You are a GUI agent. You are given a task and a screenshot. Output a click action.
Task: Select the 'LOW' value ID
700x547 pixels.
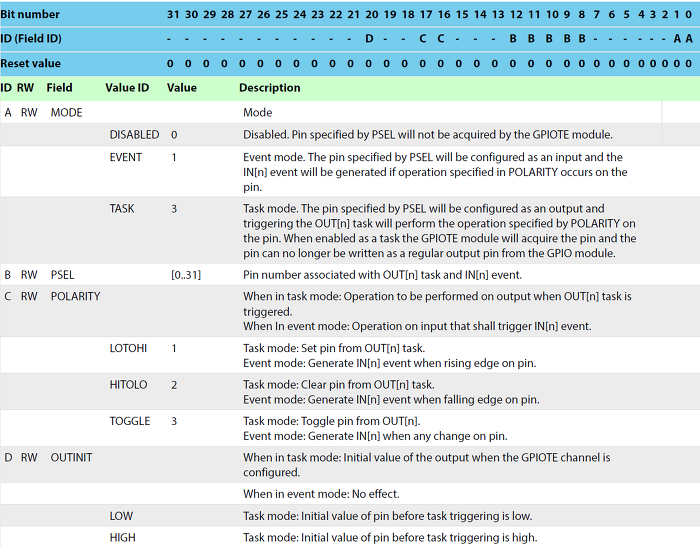(x=121, y=516)
